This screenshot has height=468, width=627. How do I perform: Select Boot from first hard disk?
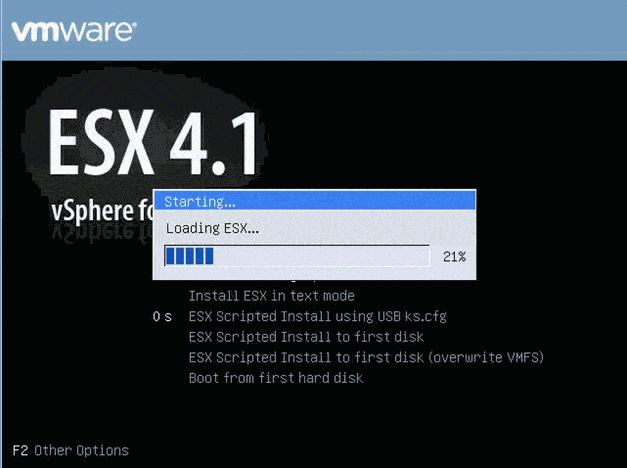pyautogui.click(x=275, y=378)
